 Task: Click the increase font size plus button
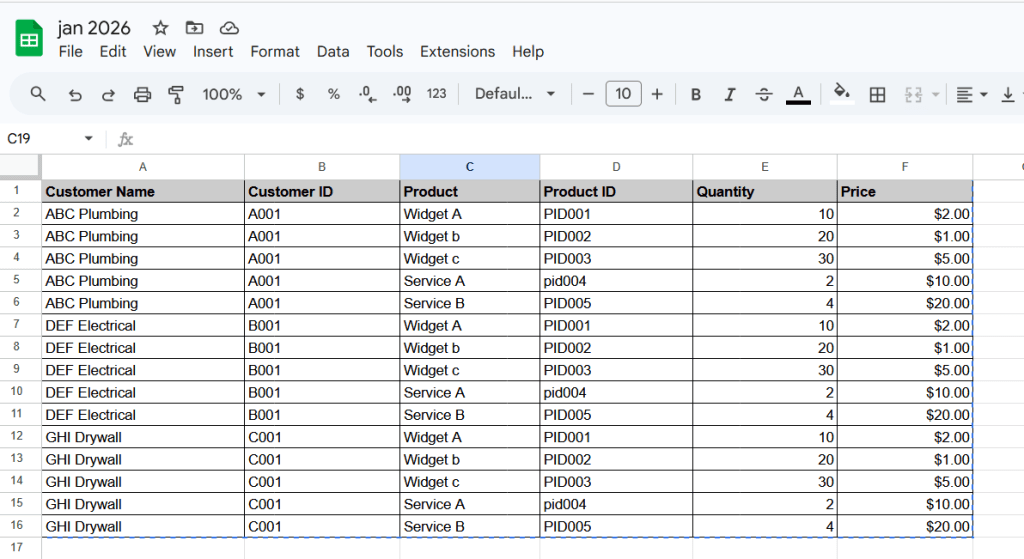click(657, 94)
